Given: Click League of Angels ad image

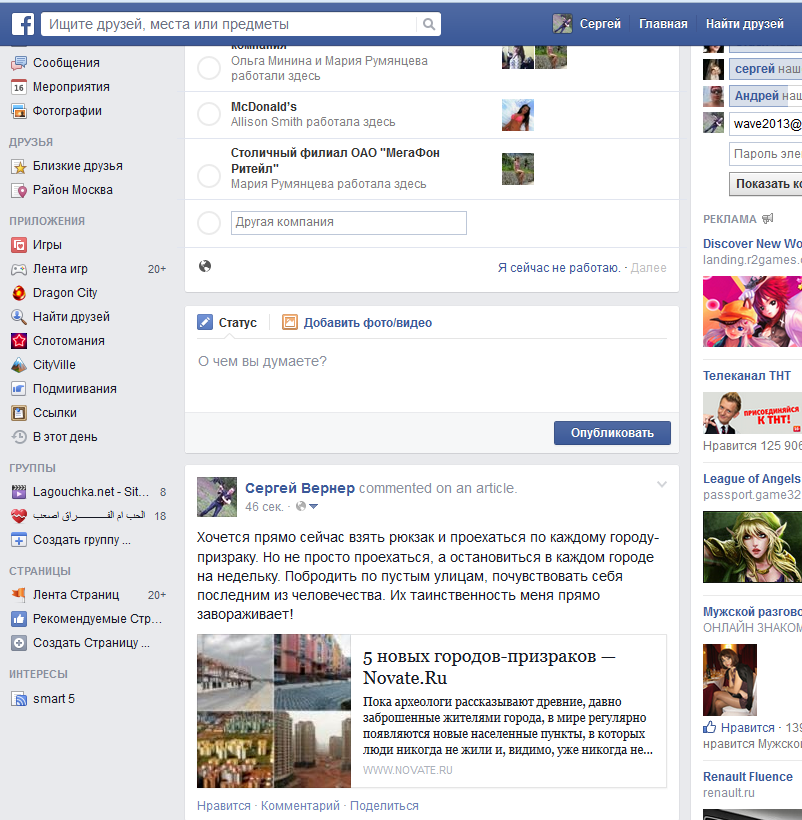Looking at the screenshot, I should [x=752, y=547].
